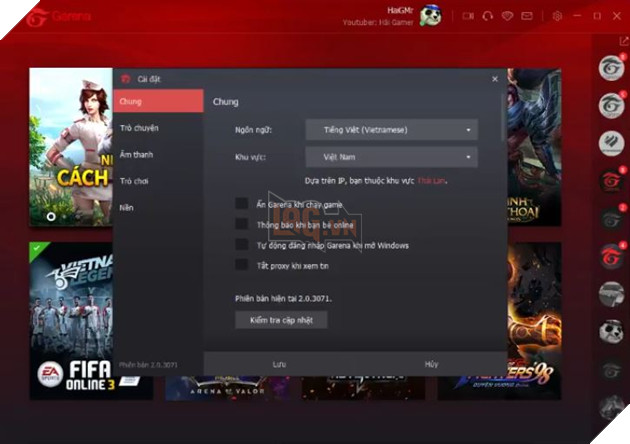The height and width of the screenshot is (444, 630).
Task: Switch to the Trò chơi tab
Action: tap(158, 181)
